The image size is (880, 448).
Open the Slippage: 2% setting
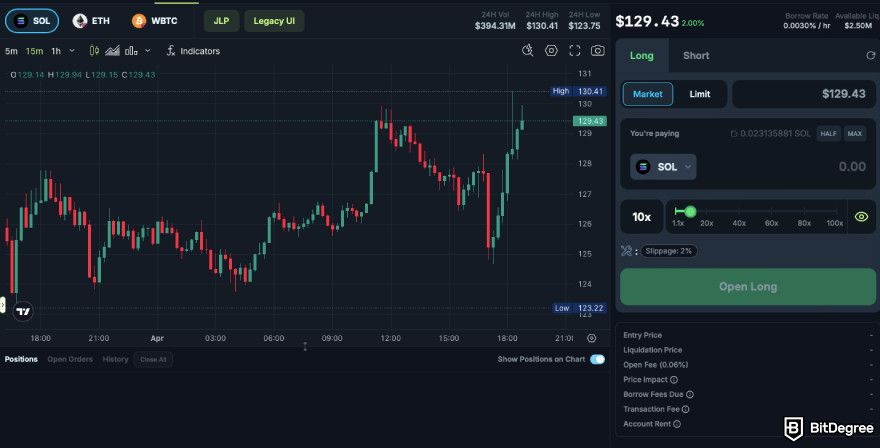pos(668,251)
